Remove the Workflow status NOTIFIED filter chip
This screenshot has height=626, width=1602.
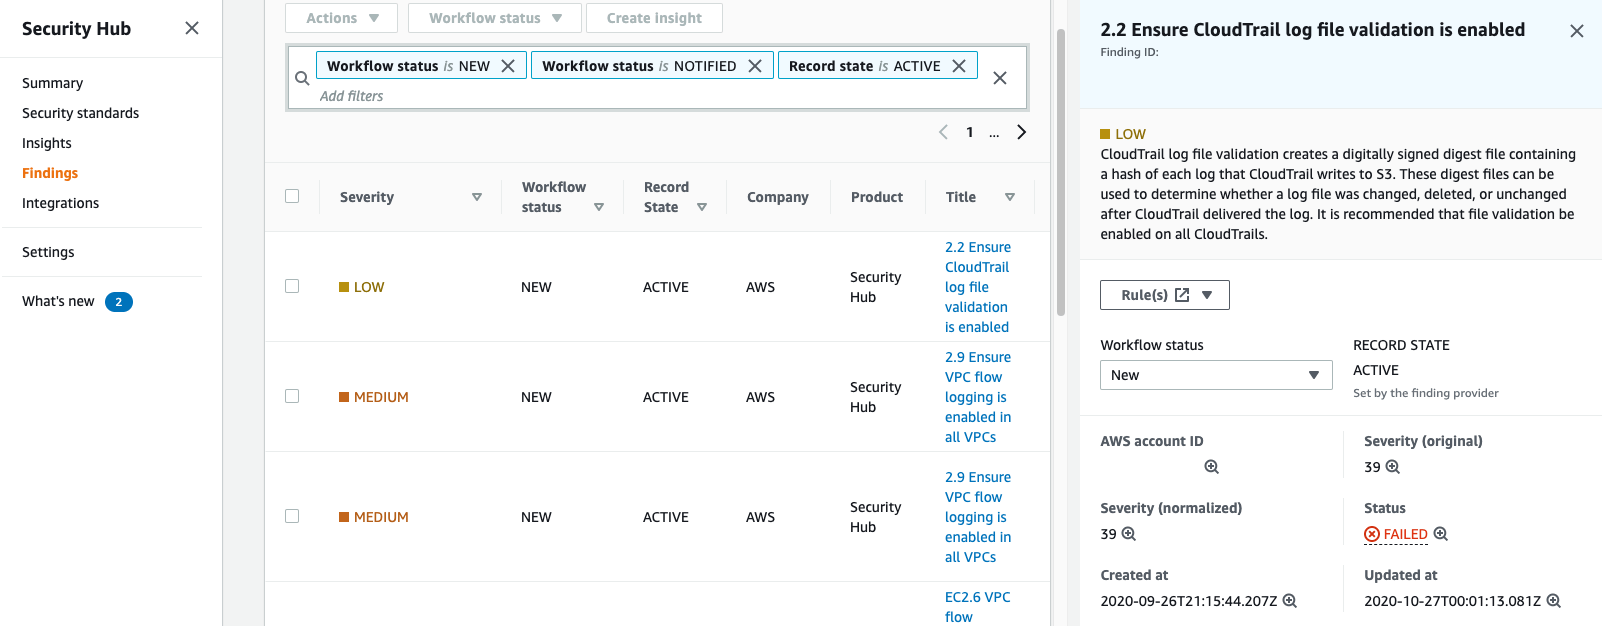[x=755, y=66]
